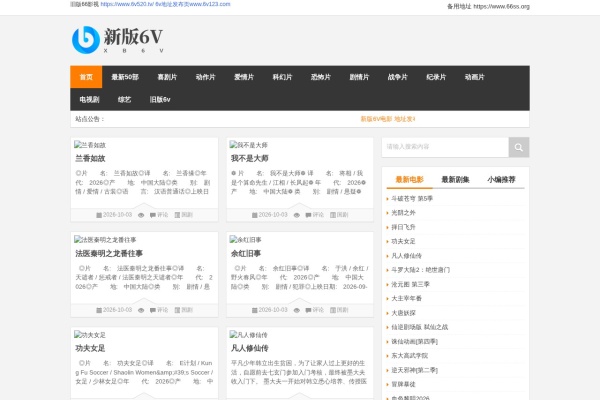
Task: Open 剧情片 category
Action: 359,77
